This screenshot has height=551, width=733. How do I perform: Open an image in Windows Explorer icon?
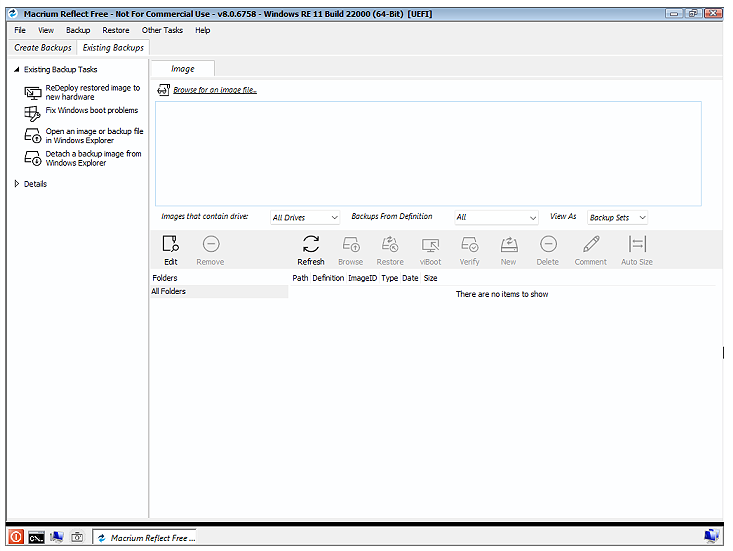(x=33, y=136)
